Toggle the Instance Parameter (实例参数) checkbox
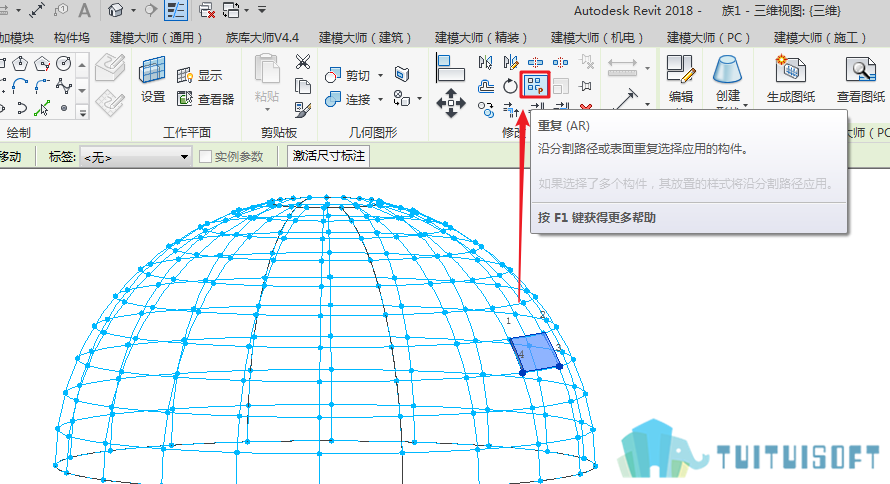The width and height of the screenshot is (890, 484). 205,157
